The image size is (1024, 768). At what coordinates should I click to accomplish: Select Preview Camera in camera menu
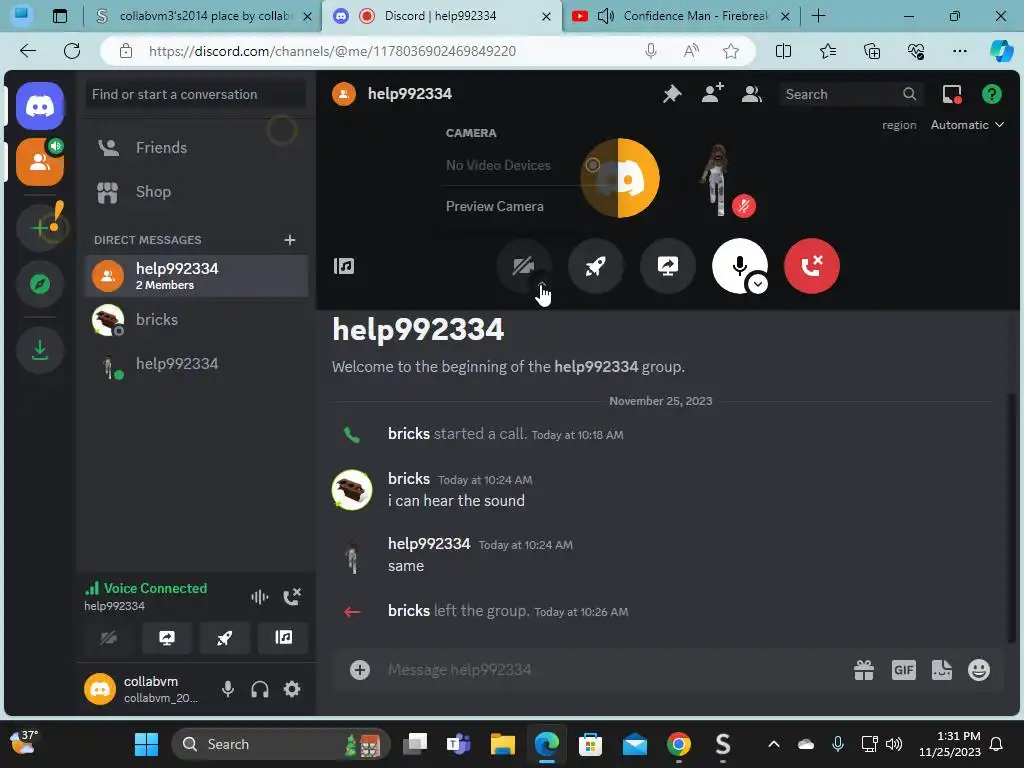click(494, 206)
